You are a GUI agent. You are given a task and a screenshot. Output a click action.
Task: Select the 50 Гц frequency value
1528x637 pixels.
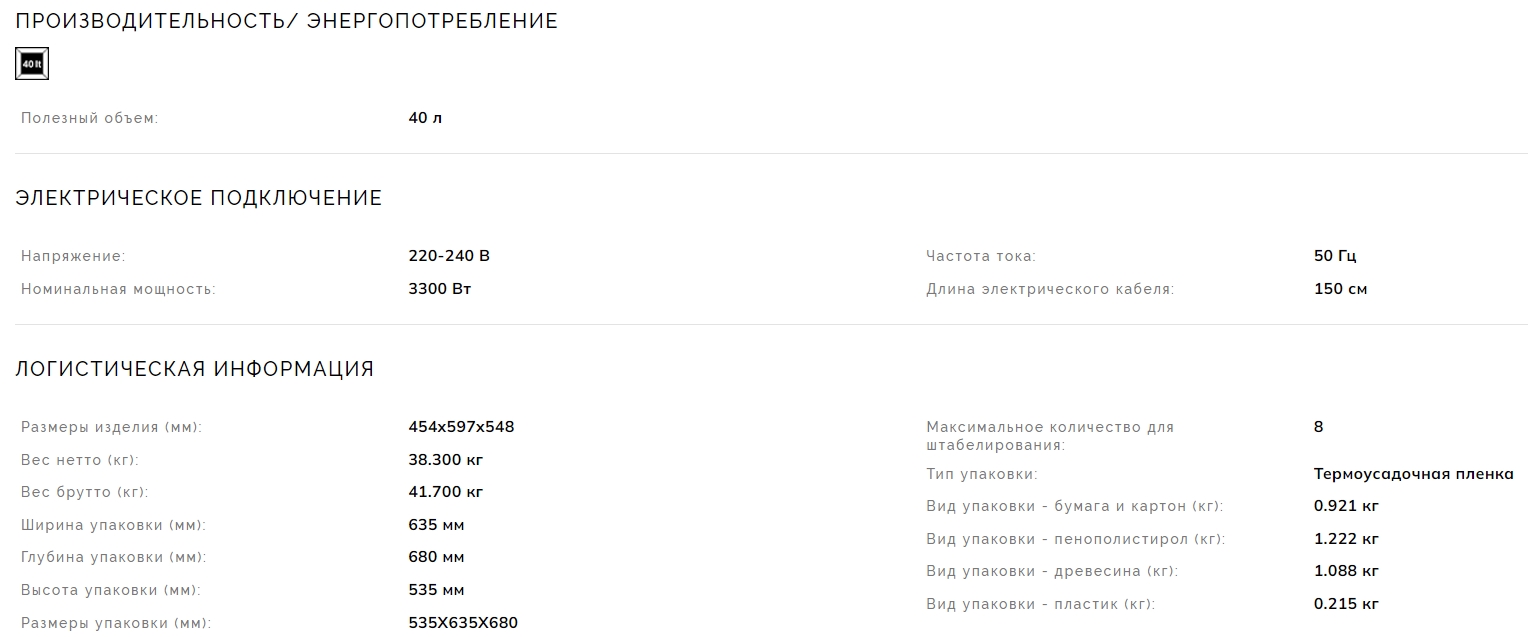(x=1335, y=256)
